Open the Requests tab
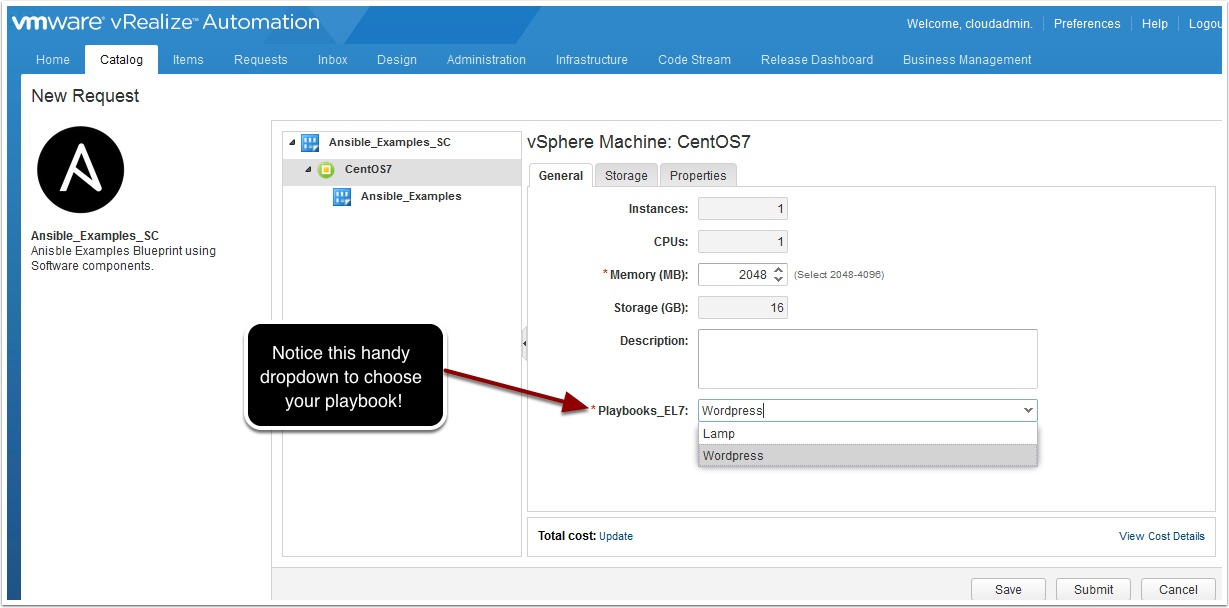 [x=261, y=60]
